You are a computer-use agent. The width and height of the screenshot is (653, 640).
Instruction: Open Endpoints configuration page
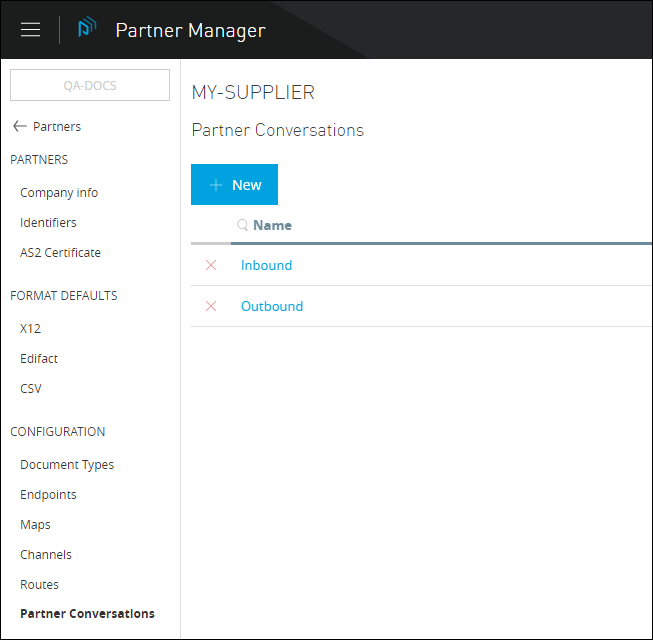48,495
